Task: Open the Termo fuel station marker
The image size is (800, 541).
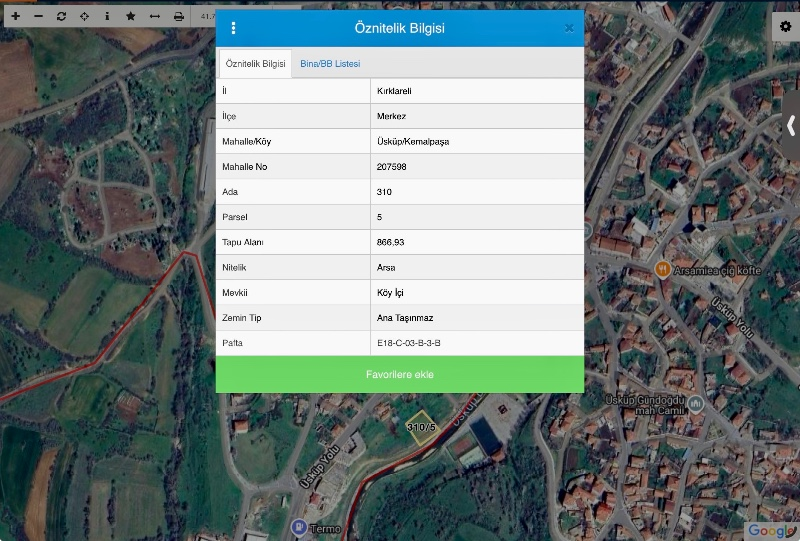Action: point(298,526)
